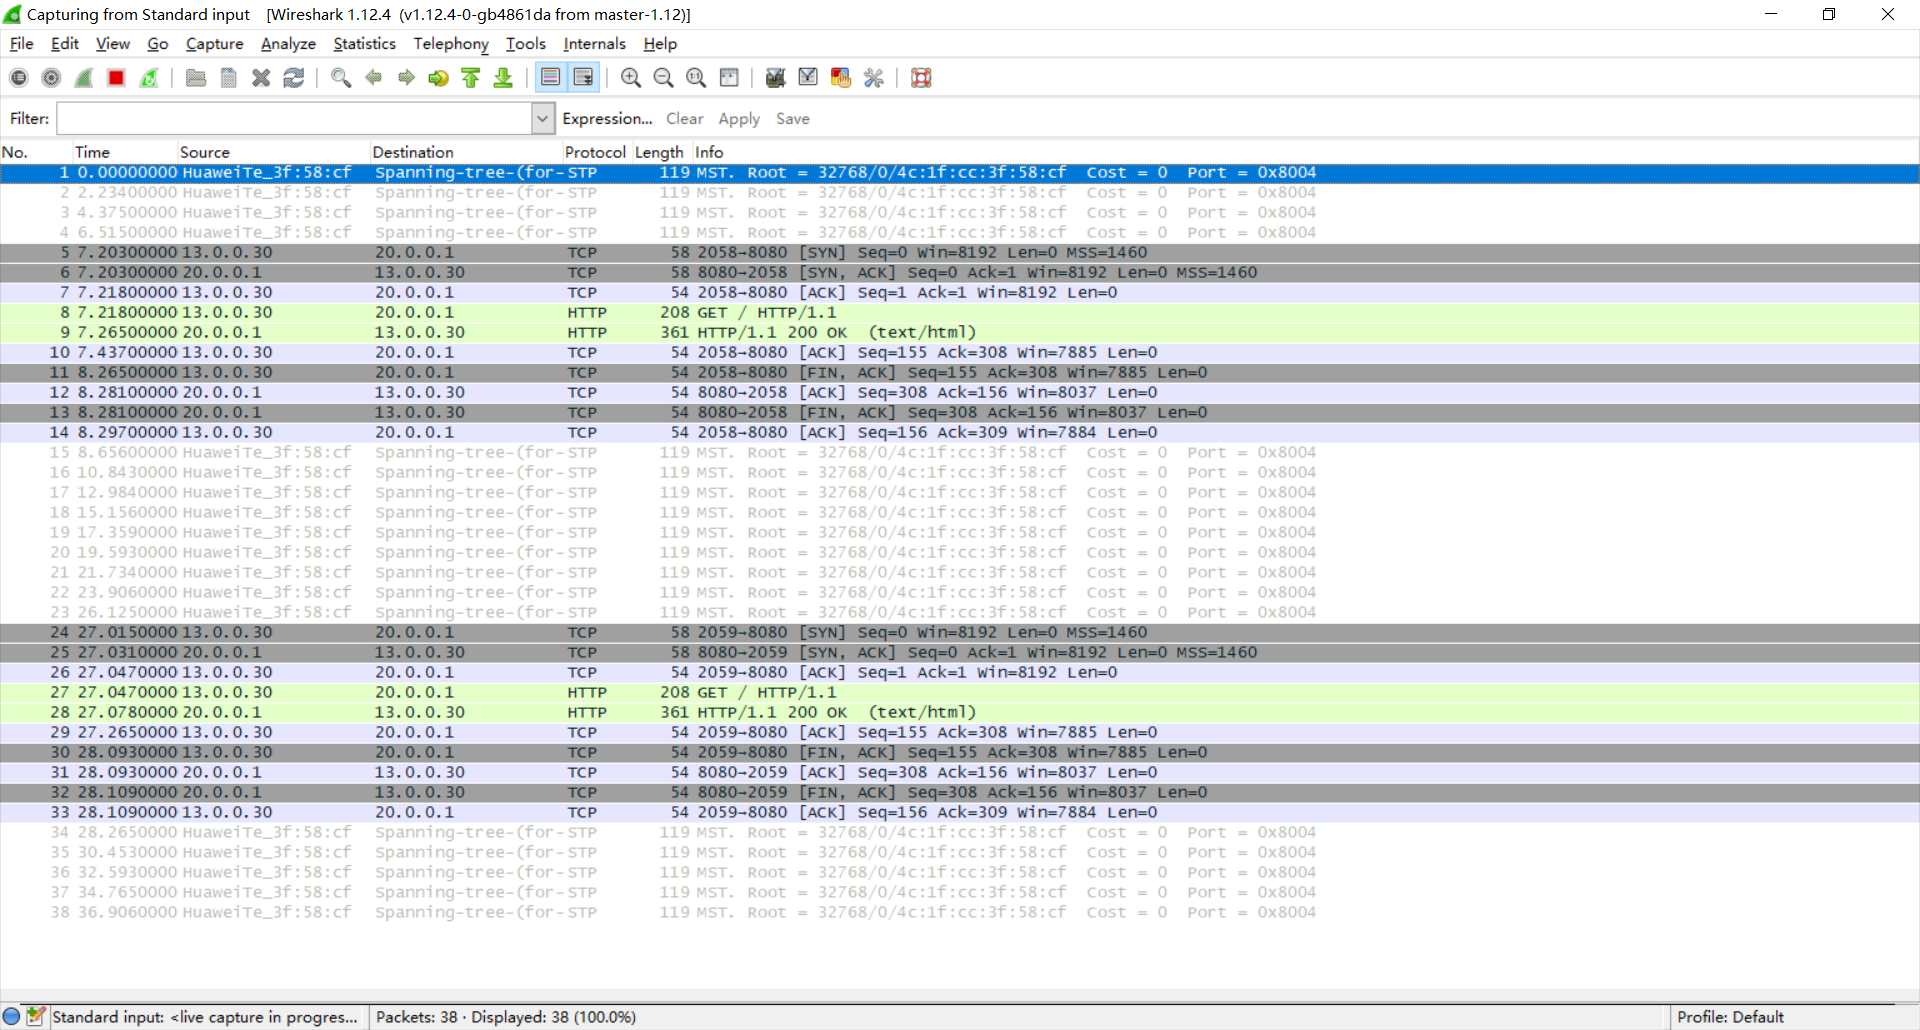Open the View menu
This screenshot has width=1920, height=1030.
[x=113, y=44]
